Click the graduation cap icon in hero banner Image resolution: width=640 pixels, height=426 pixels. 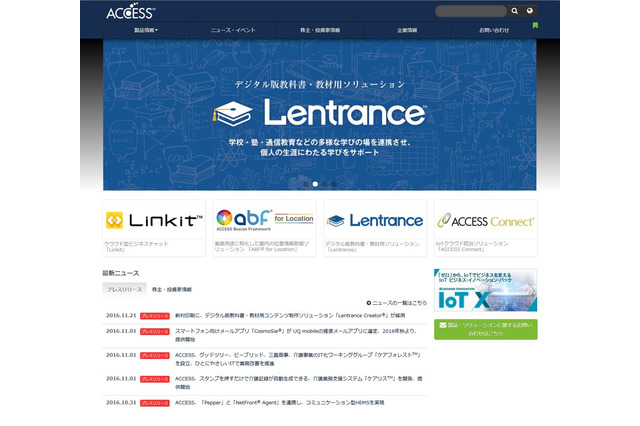[x=232, y=113]
